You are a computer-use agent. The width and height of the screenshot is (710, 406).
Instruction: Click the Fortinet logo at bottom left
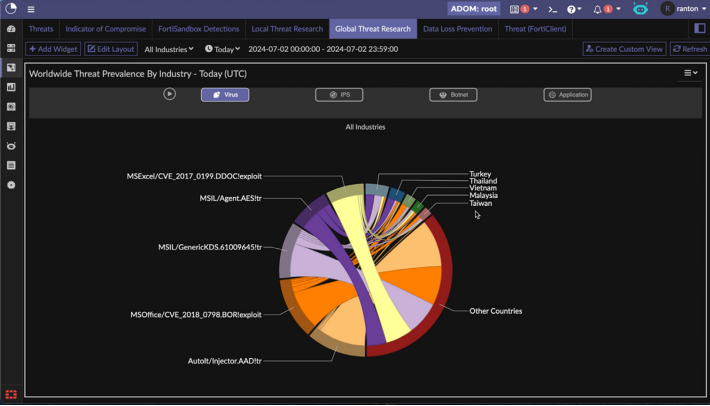11,395
